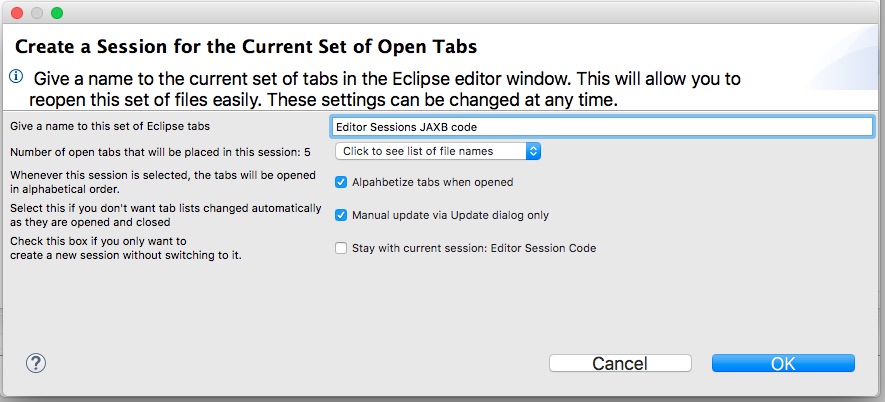This screenshot has height=402, width=885.
Task: Click the label Give a name to this set
Action: 116,127
